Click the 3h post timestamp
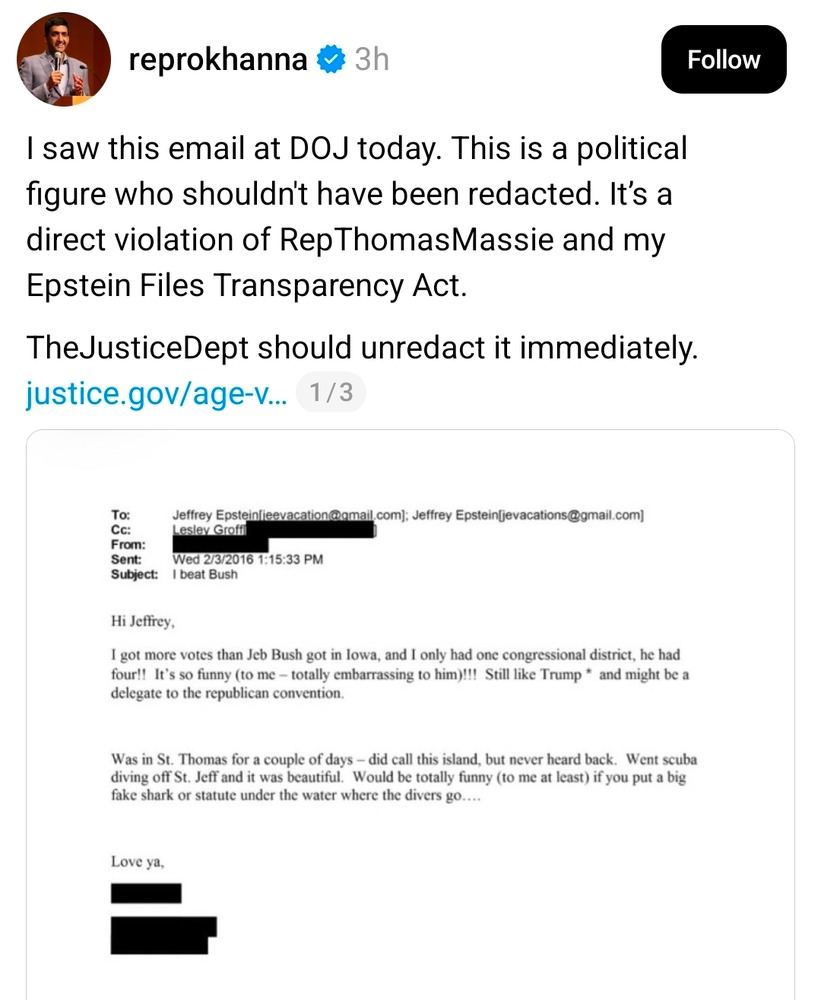The image size is (821, 1000). (371, 60)
